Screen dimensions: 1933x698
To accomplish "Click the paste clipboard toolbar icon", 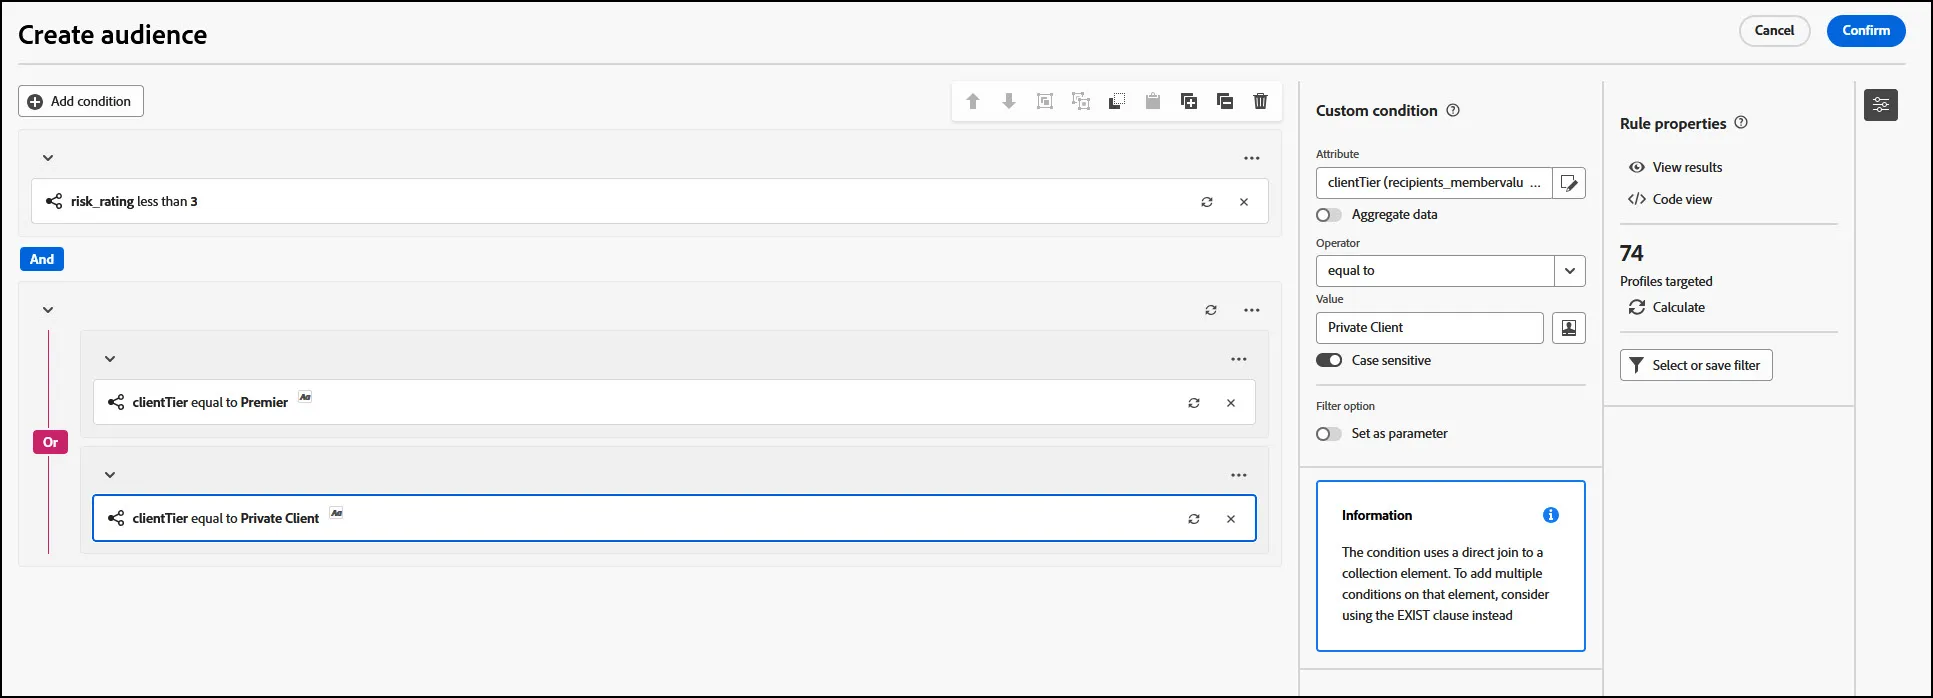I will 1153,101.
